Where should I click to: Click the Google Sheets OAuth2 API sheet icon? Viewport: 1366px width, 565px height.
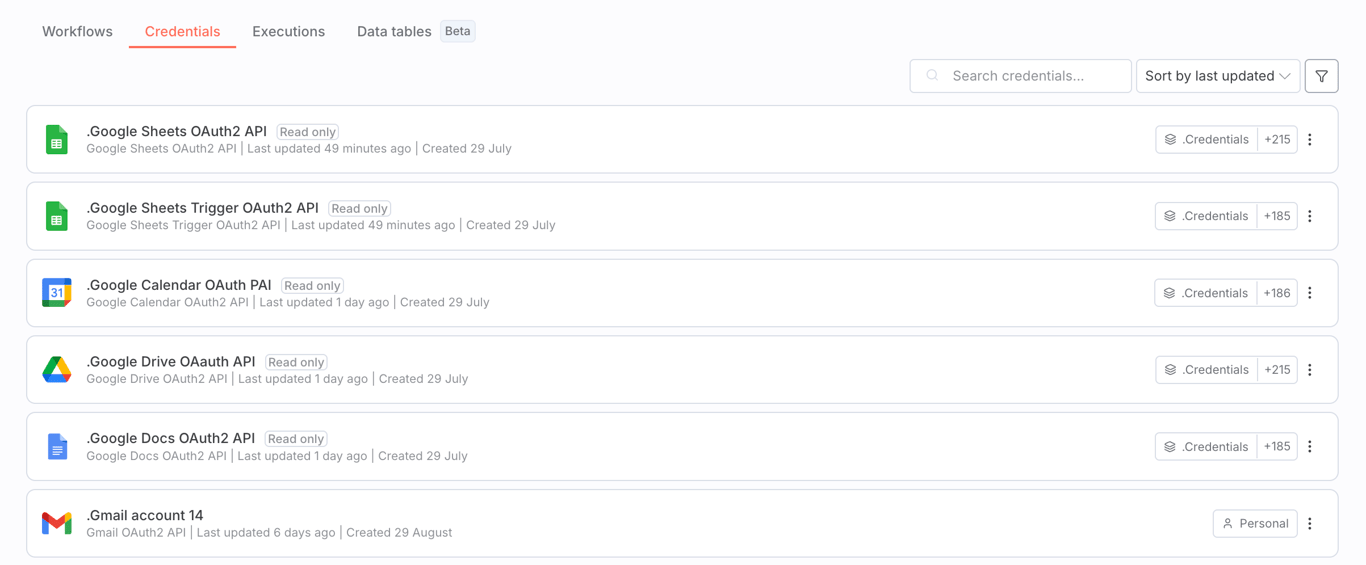click(x=57, y=140)
